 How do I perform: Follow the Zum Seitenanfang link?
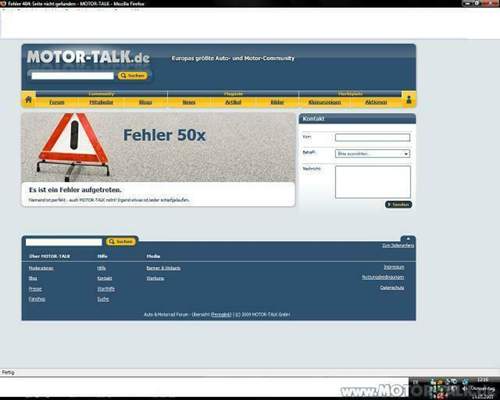(x=398, y=245)
